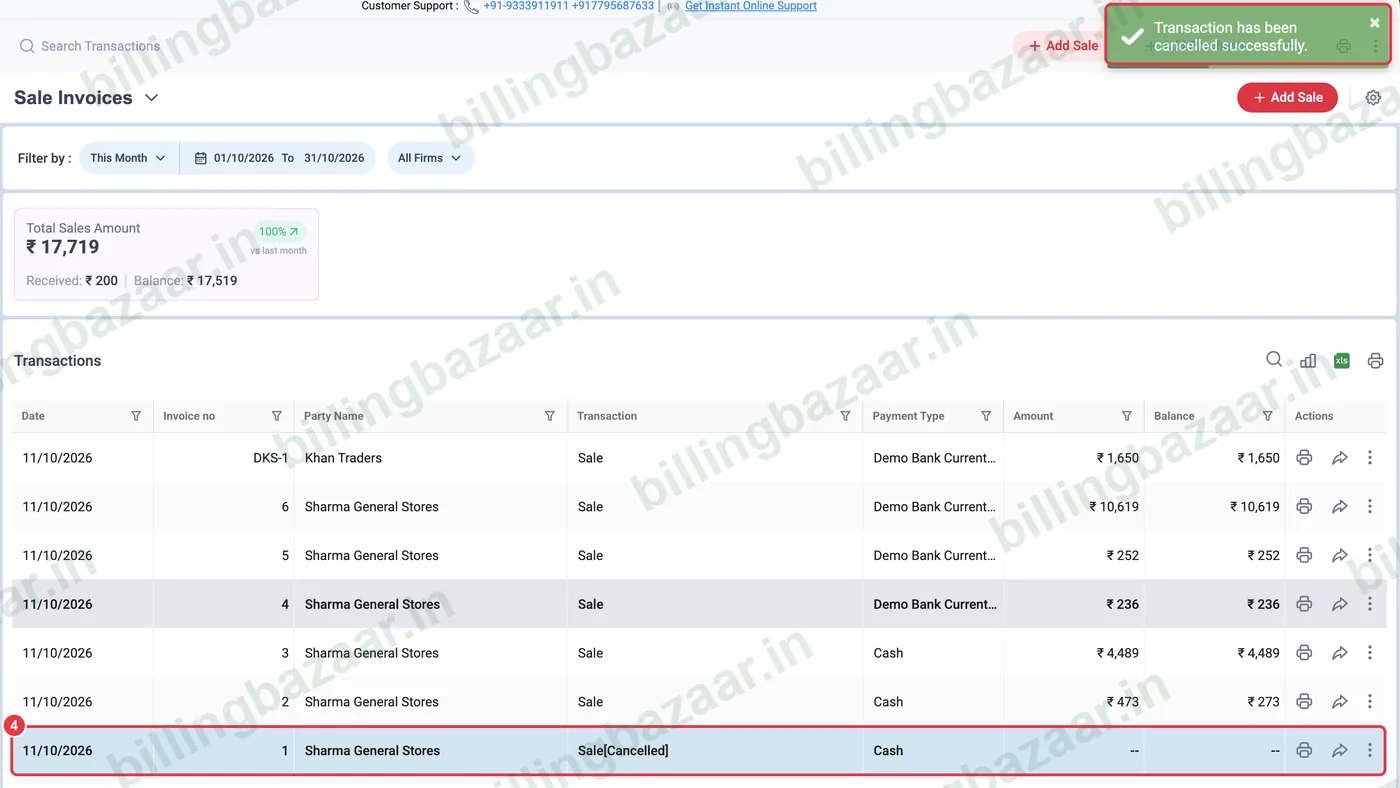The image size is (1400, 788).
Task: Expand the Sale Invoices title dropdown
Action: tap(152, 98)
